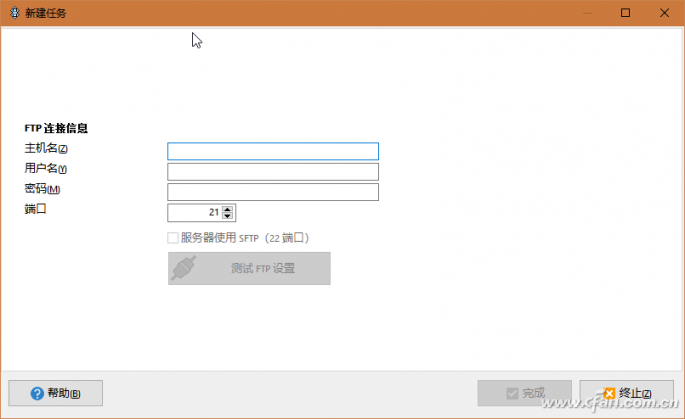Click the 用户名 label
This screenshot has width=685, height=419.
coord(45,168)
